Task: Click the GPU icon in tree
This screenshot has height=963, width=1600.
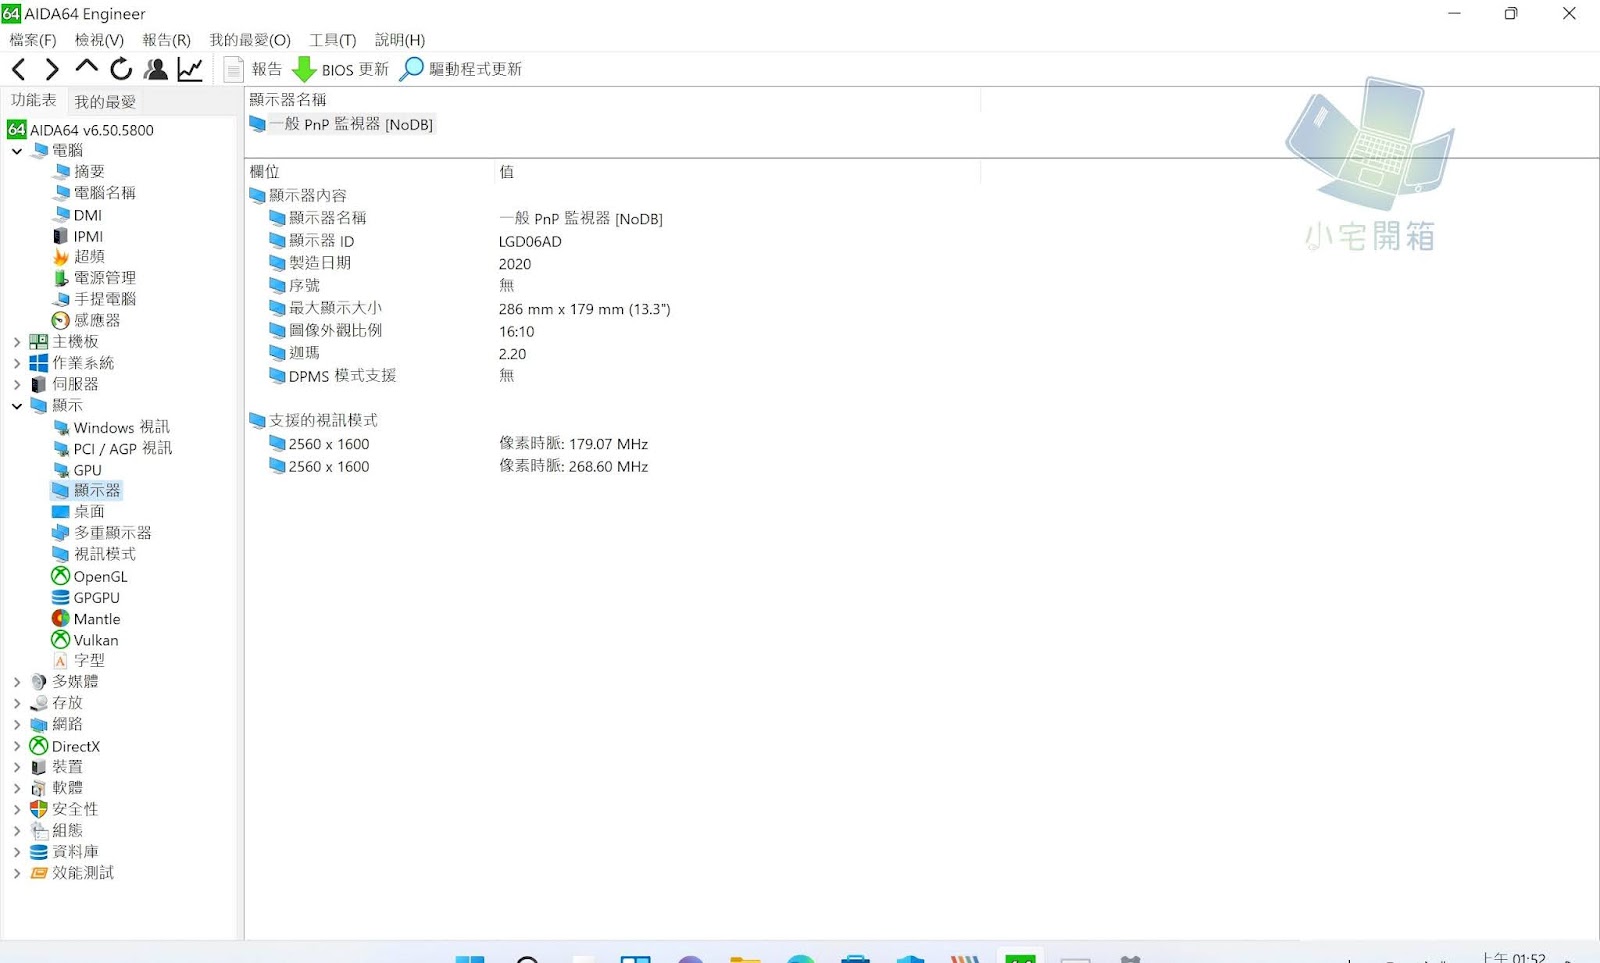Action: (61, 470)
